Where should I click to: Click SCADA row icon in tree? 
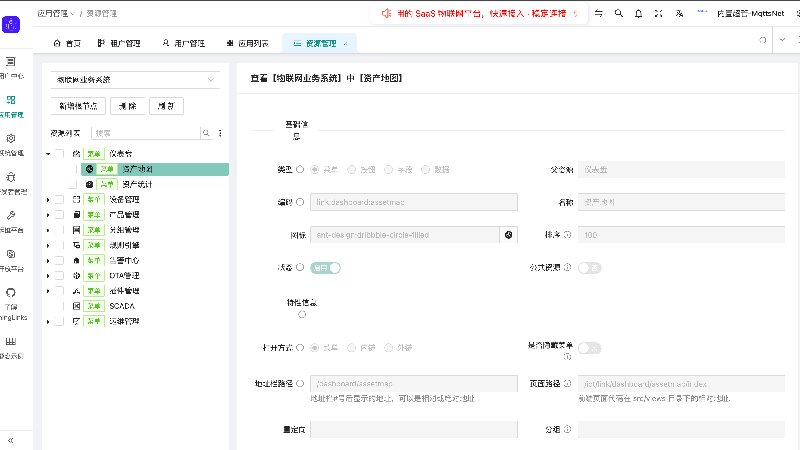77,306
